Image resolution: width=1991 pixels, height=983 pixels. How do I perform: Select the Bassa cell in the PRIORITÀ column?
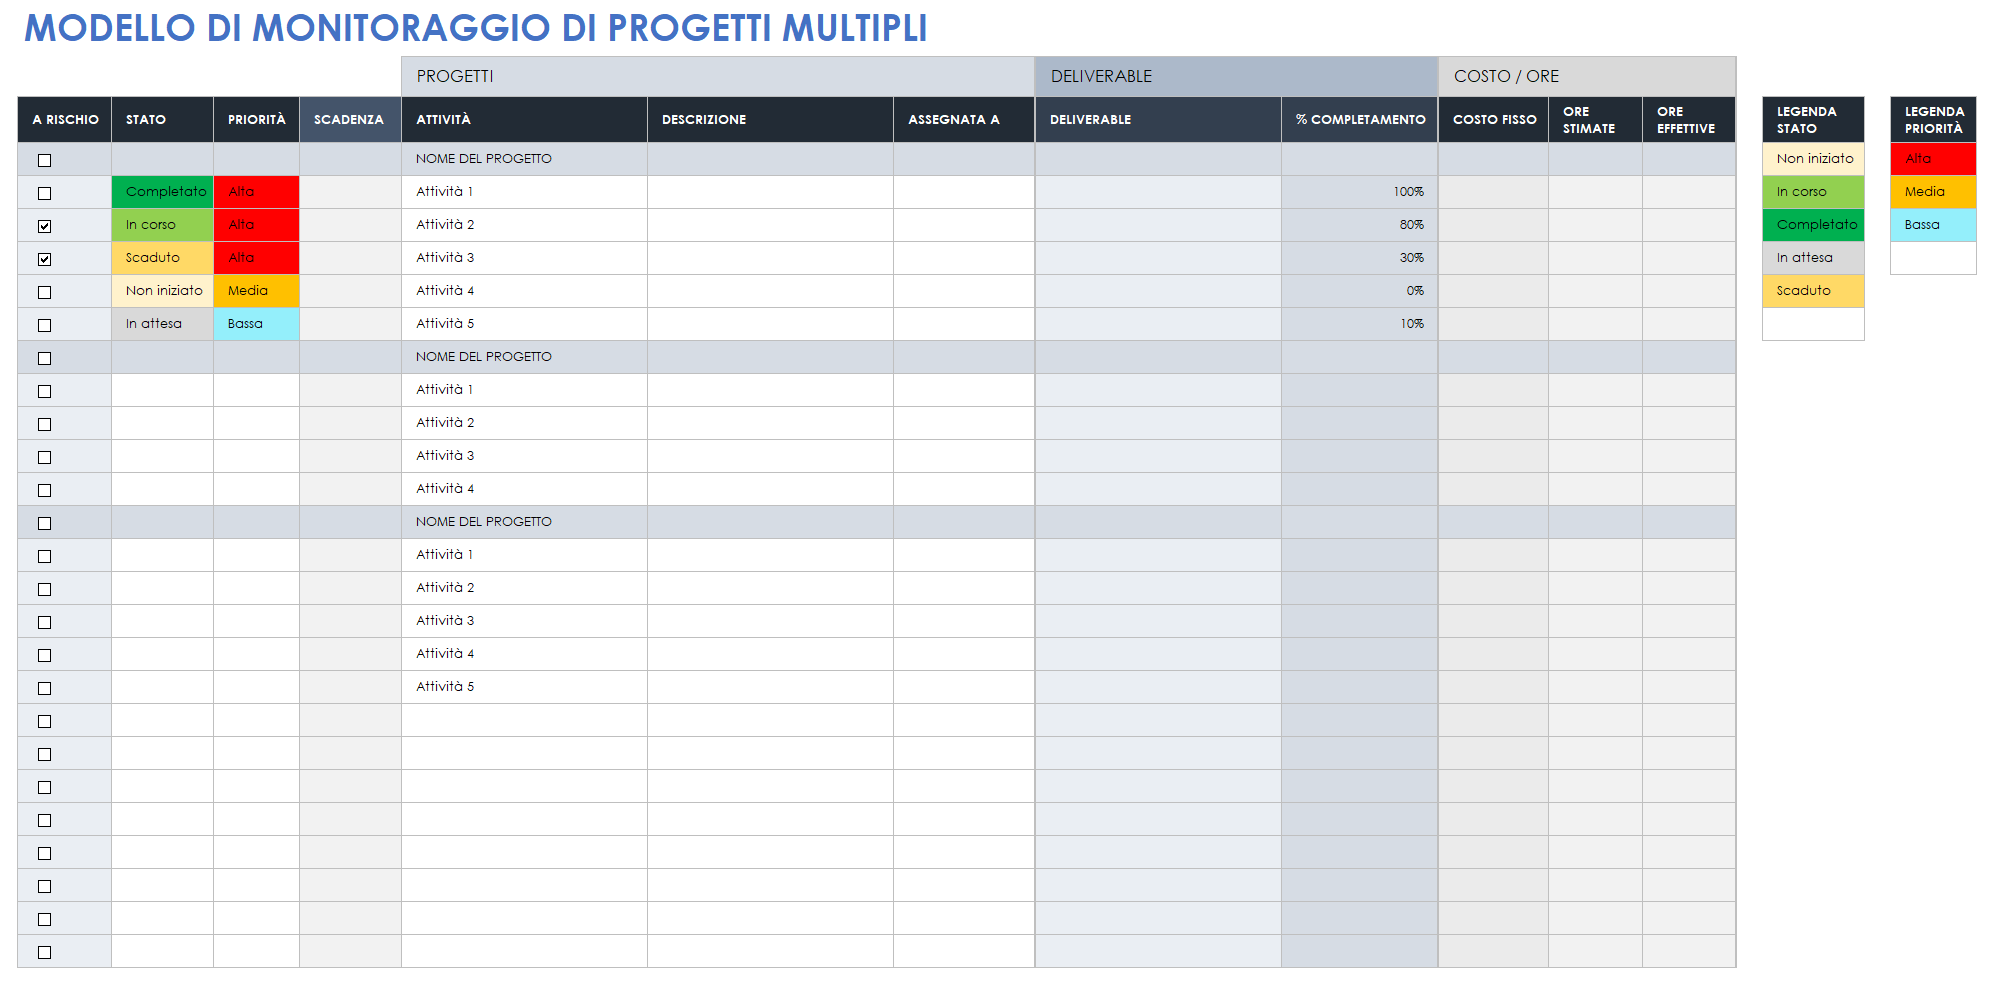256,324
